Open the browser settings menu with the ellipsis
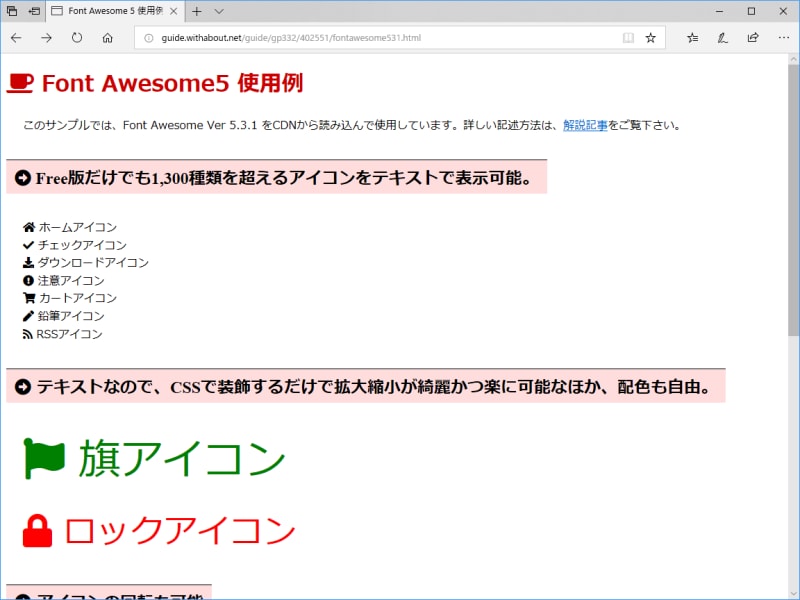This screenshot has width=800, height=600. coord(784,37)
